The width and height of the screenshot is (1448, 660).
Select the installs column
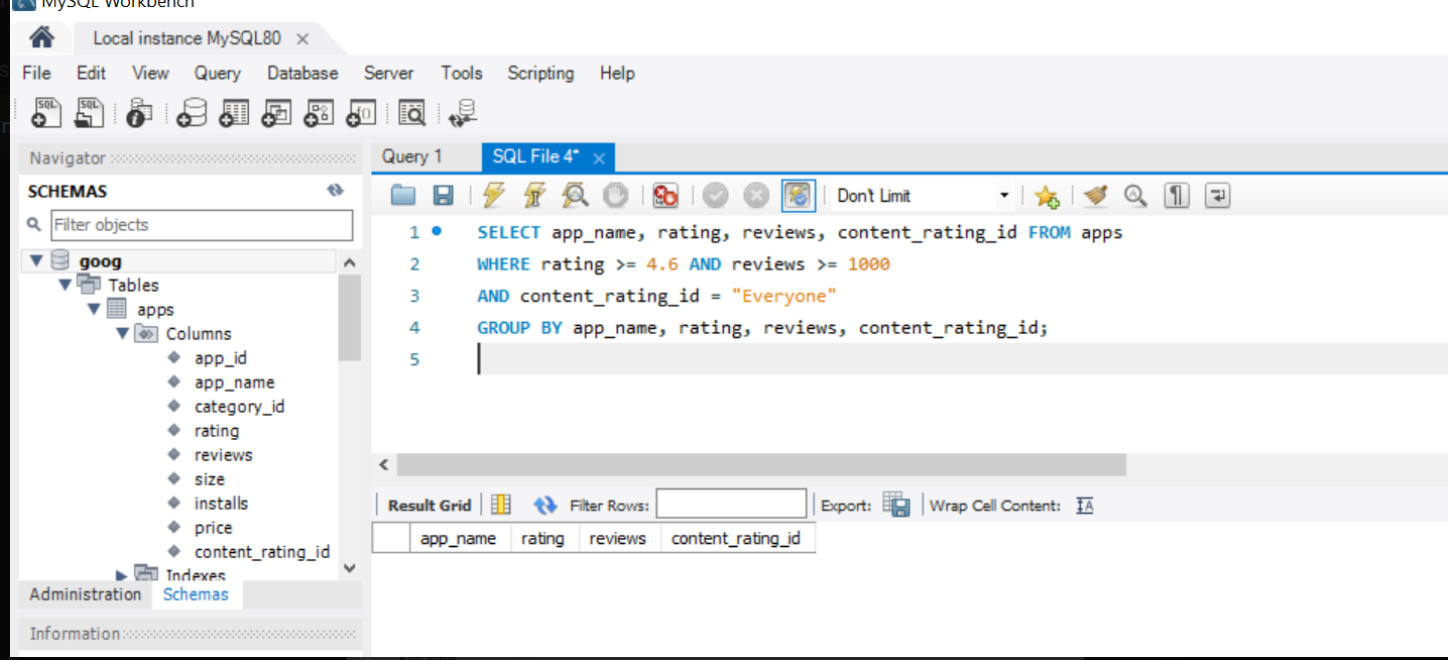coord(221,503)
